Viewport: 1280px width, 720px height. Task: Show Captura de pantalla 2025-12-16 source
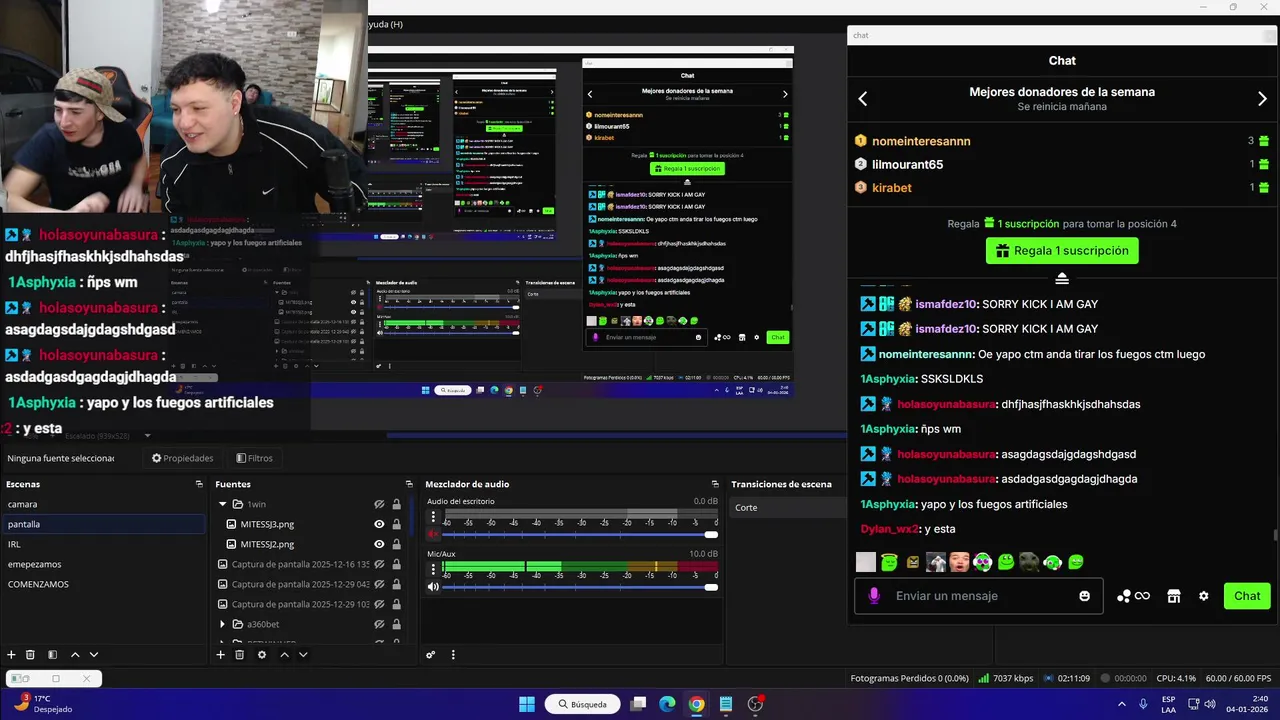click(x=379, y=564)
